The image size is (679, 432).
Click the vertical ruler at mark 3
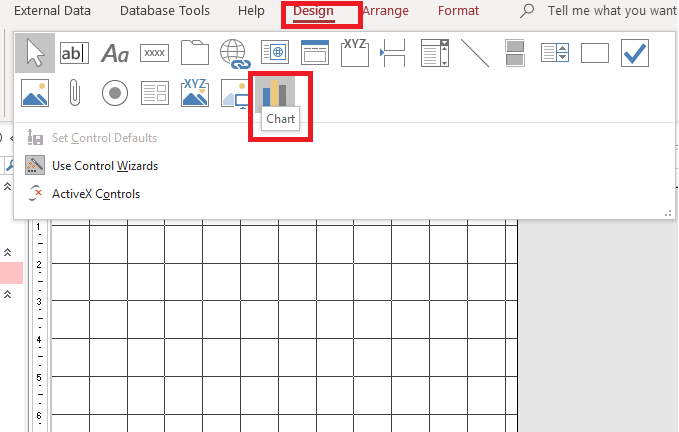(39, 301)
